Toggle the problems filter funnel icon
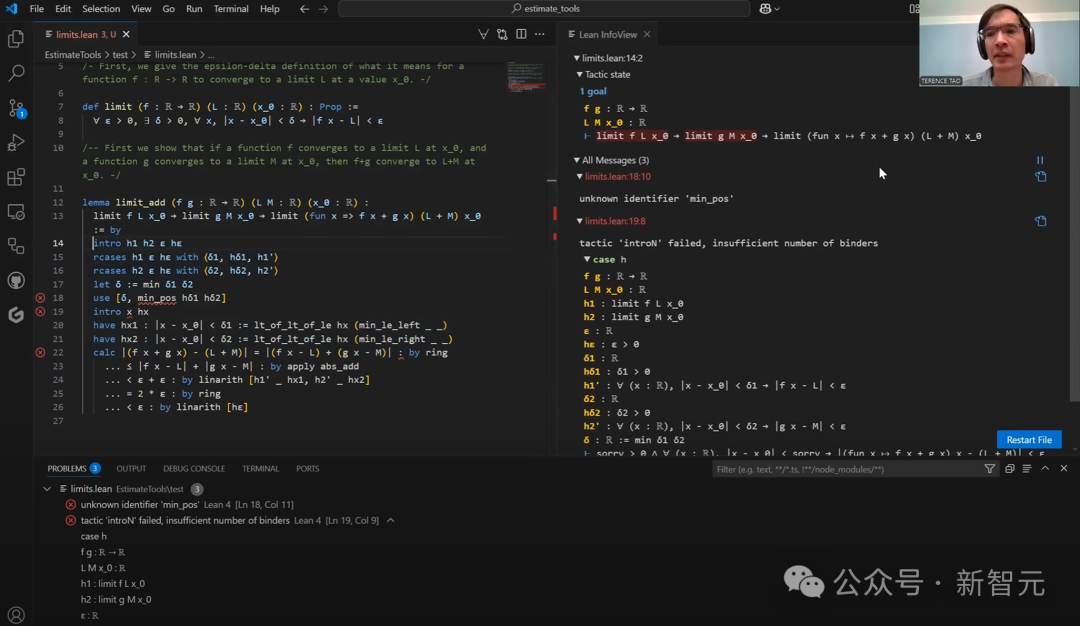 coord(990,469)
